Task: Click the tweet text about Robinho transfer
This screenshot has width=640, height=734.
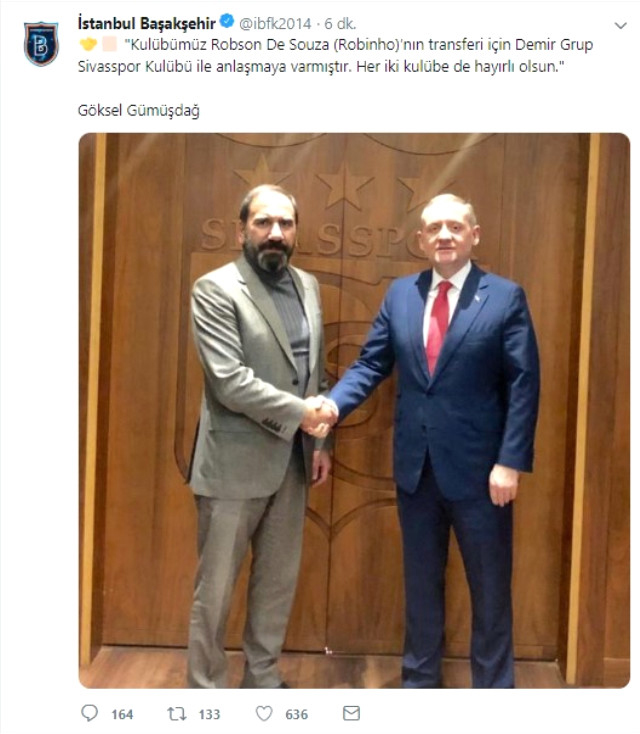Action: tap(335, 55)
